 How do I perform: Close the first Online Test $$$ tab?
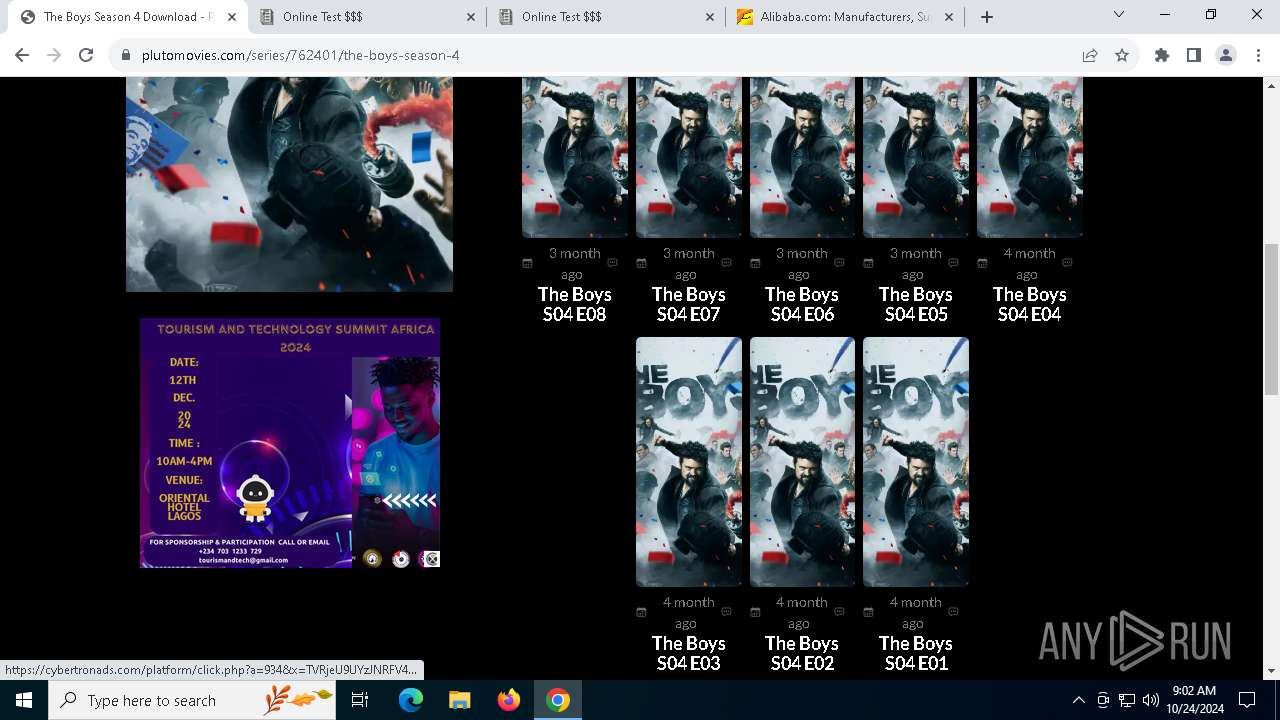pyautogui.click(x=471, y=17)
